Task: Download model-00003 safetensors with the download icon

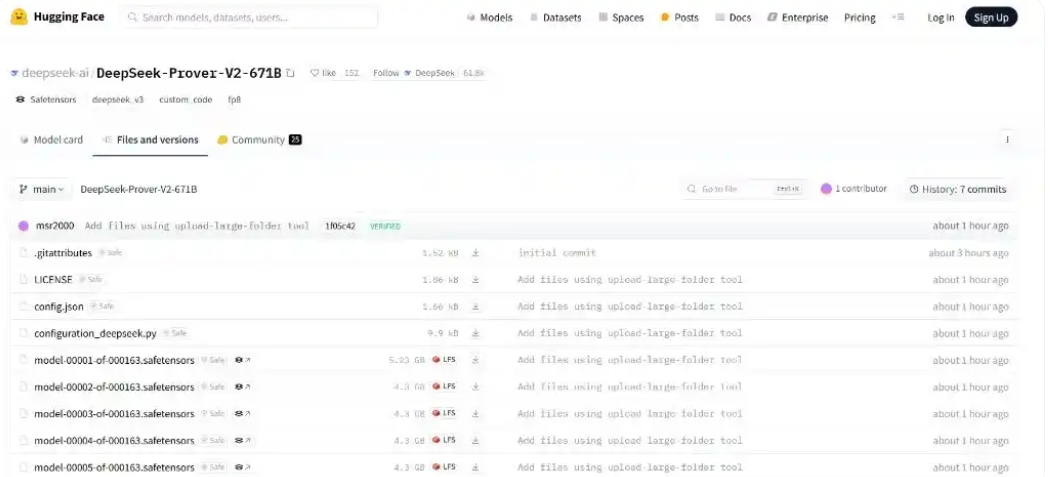Action: (x=475, y=413)
